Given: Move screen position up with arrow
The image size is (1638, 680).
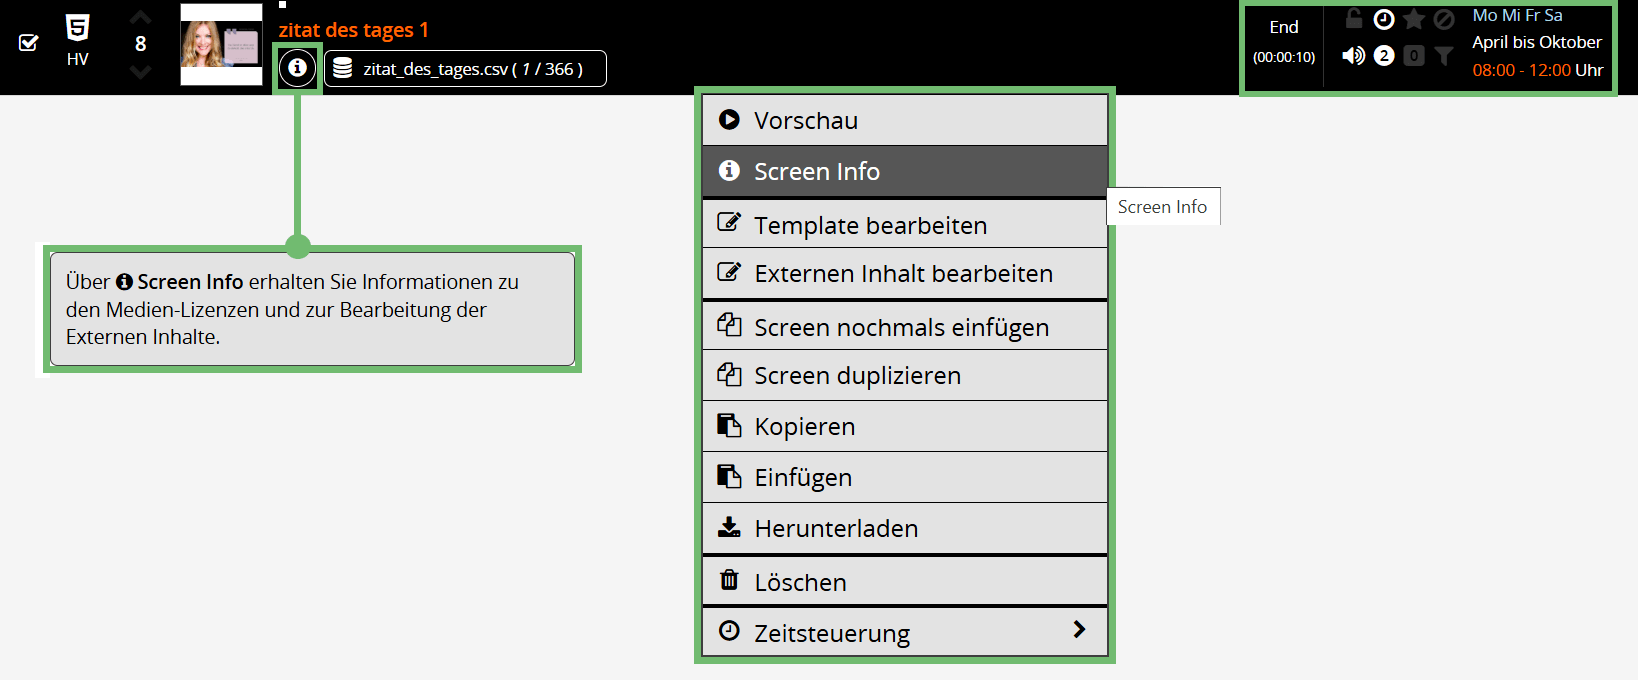Looking at the screenshot, I should pyautogui.click(x=141, y=17).
